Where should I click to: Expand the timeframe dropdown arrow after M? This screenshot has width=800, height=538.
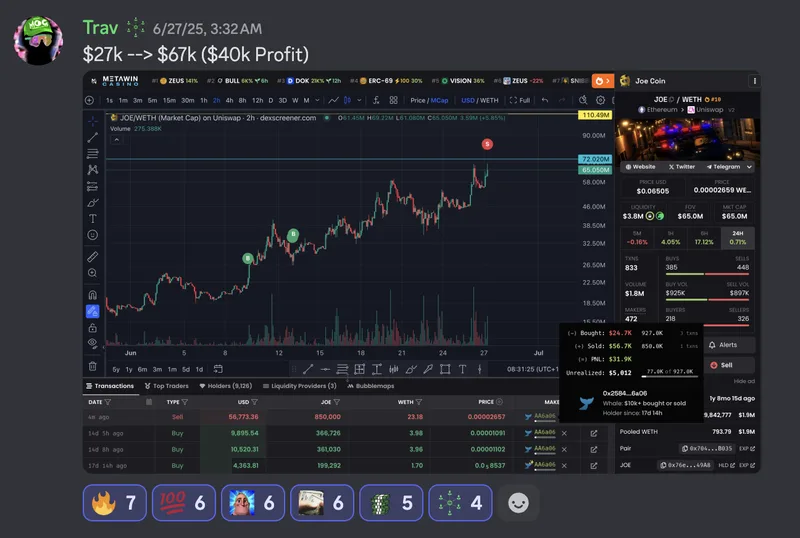[317, 101]
